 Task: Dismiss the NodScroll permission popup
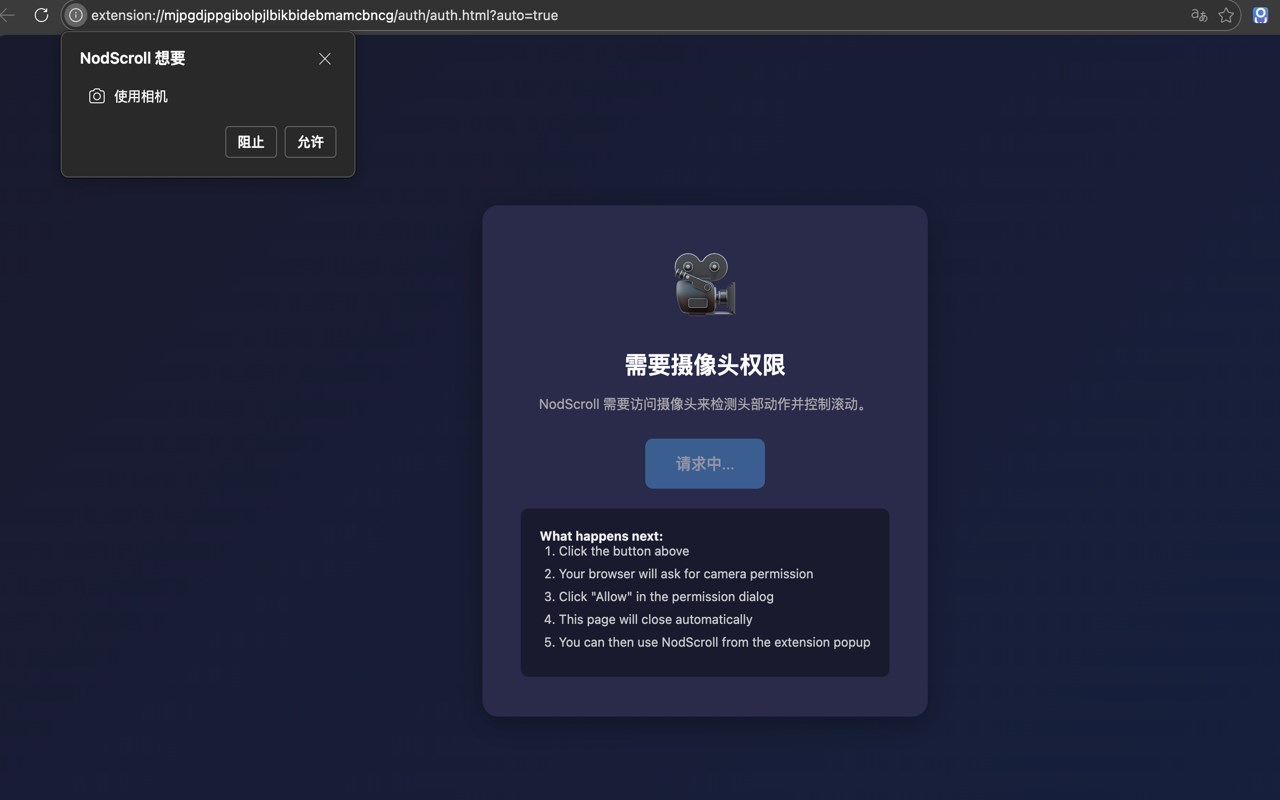325,59
